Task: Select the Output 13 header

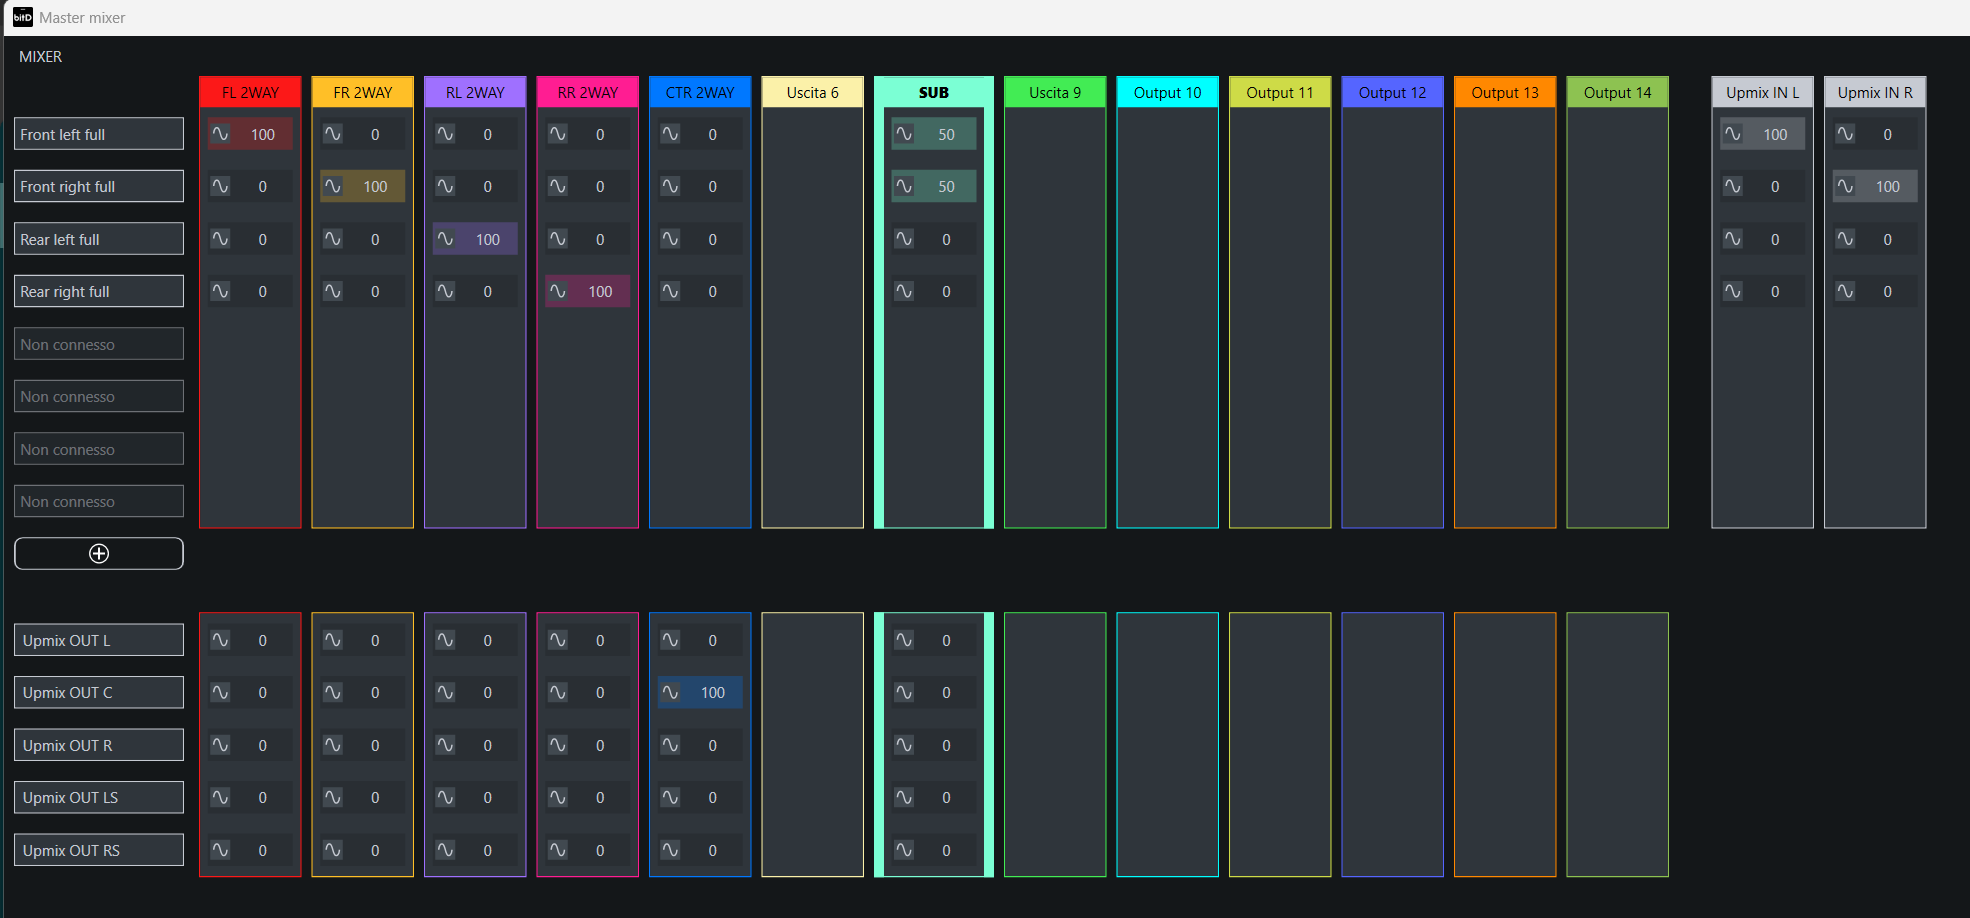Action: click(x=1505, y=92)
